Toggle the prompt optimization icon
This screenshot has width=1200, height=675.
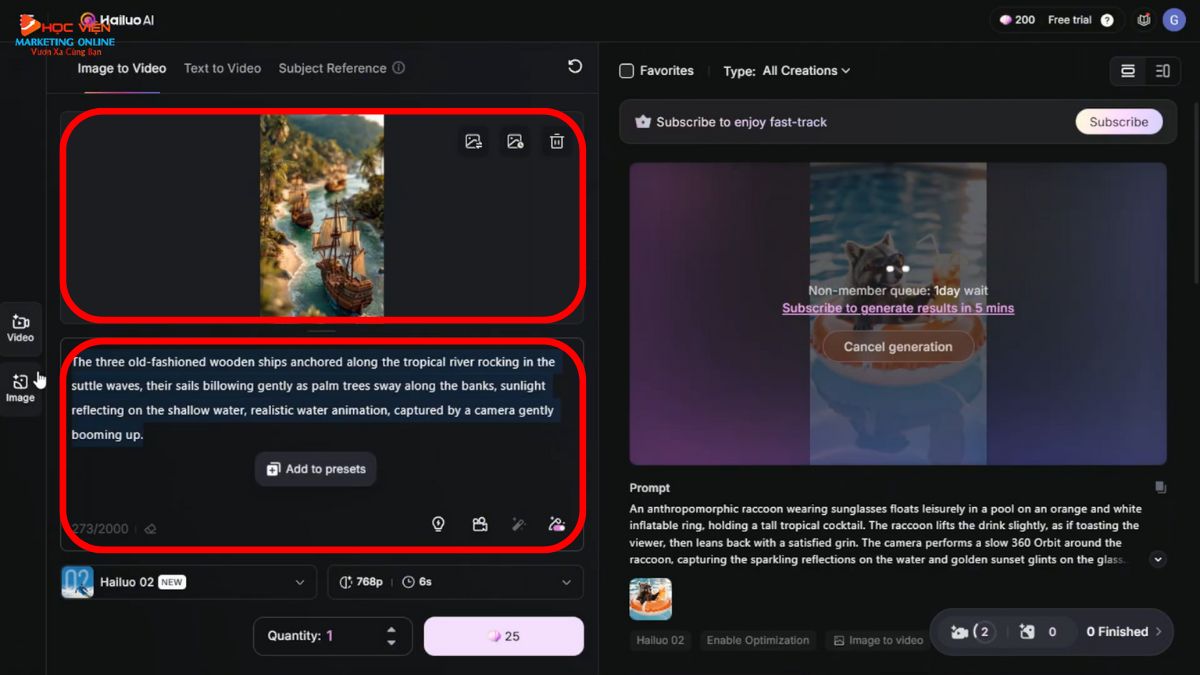point(557,524)
